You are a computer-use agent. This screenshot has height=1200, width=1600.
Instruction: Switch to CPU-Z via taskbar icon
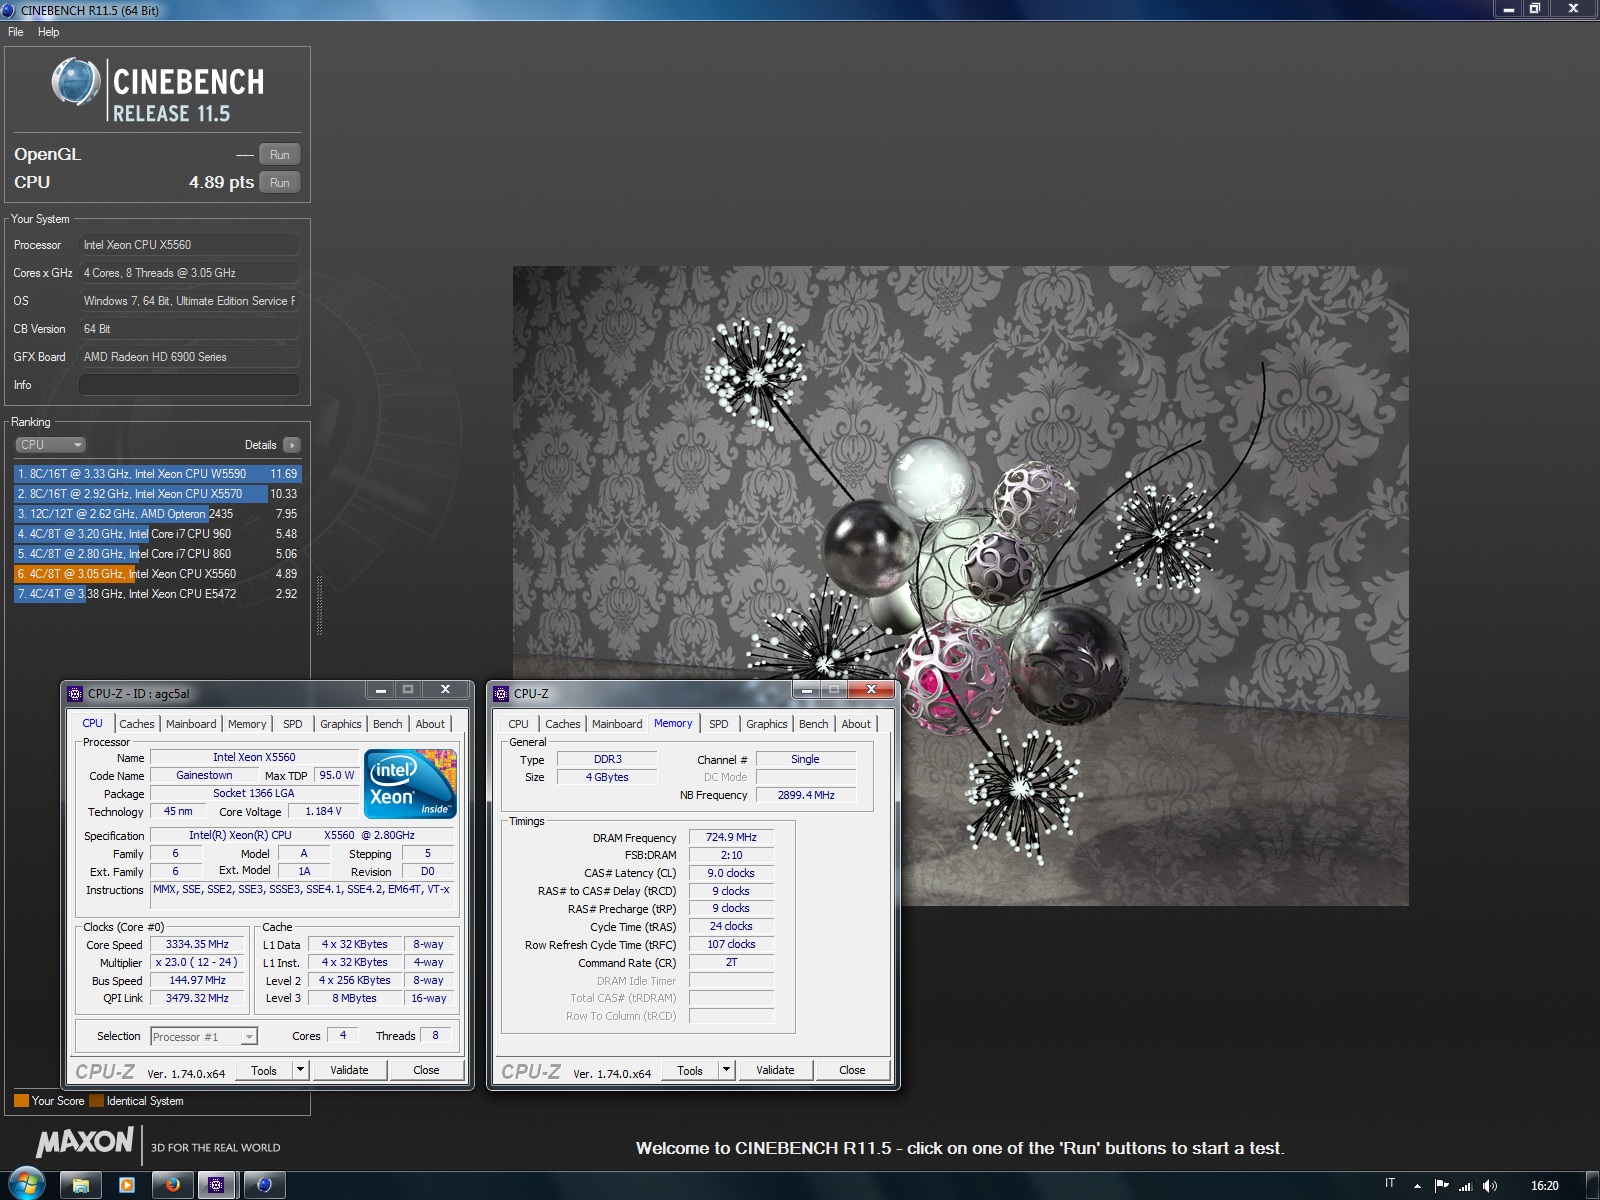coord(217,1185)
